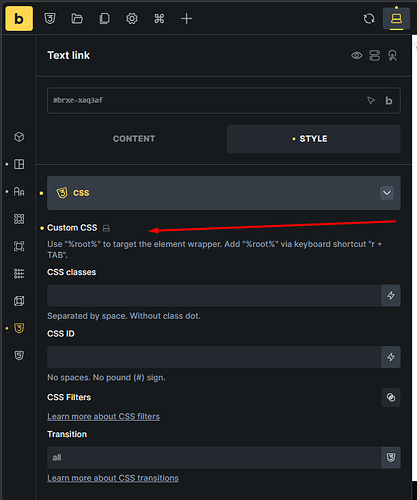This screenshot has height=500, width=417.
Task: Open dynamic data for CSS classes
Action: (x=391, y=296)
